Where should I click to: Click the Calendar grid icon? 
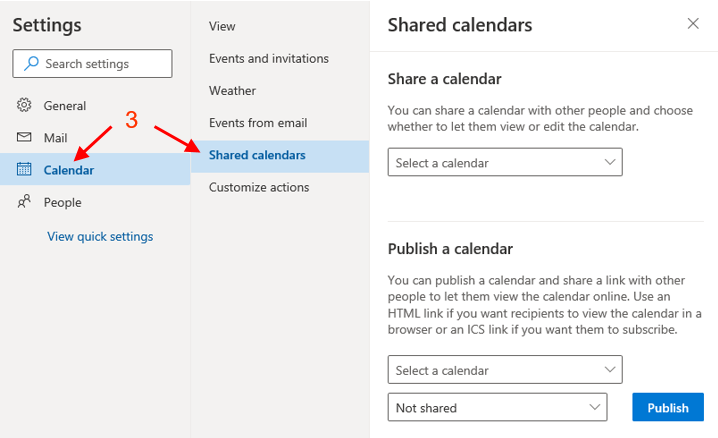click(x=25, y=170)
